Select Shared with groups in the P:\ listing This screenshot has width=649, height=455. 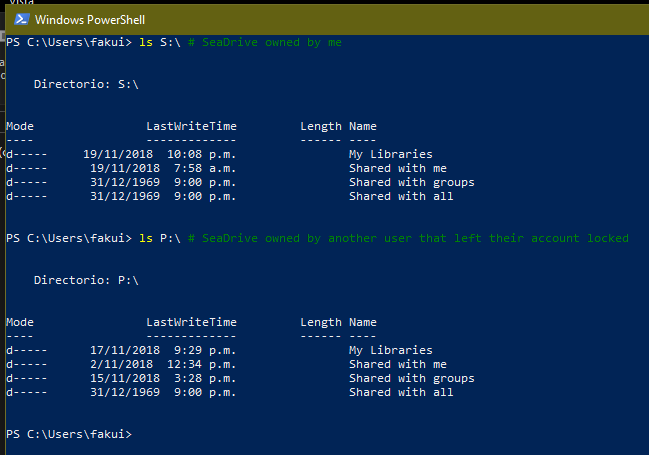411,379
